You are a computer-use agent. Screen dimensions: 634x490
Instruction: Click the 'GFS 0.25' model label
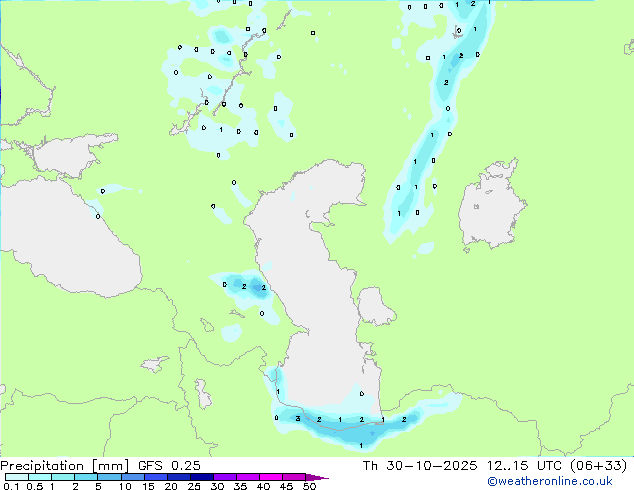169,466
